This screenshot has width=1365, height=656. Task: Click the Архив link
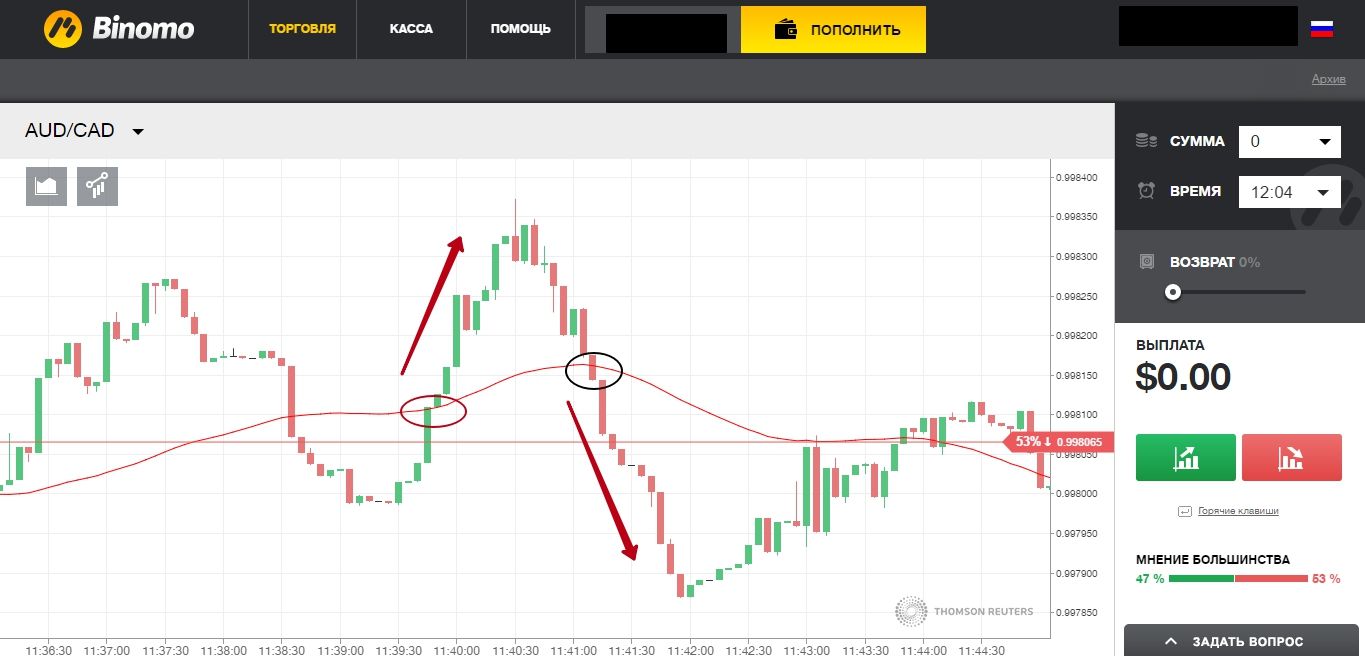pos(1329,80)
